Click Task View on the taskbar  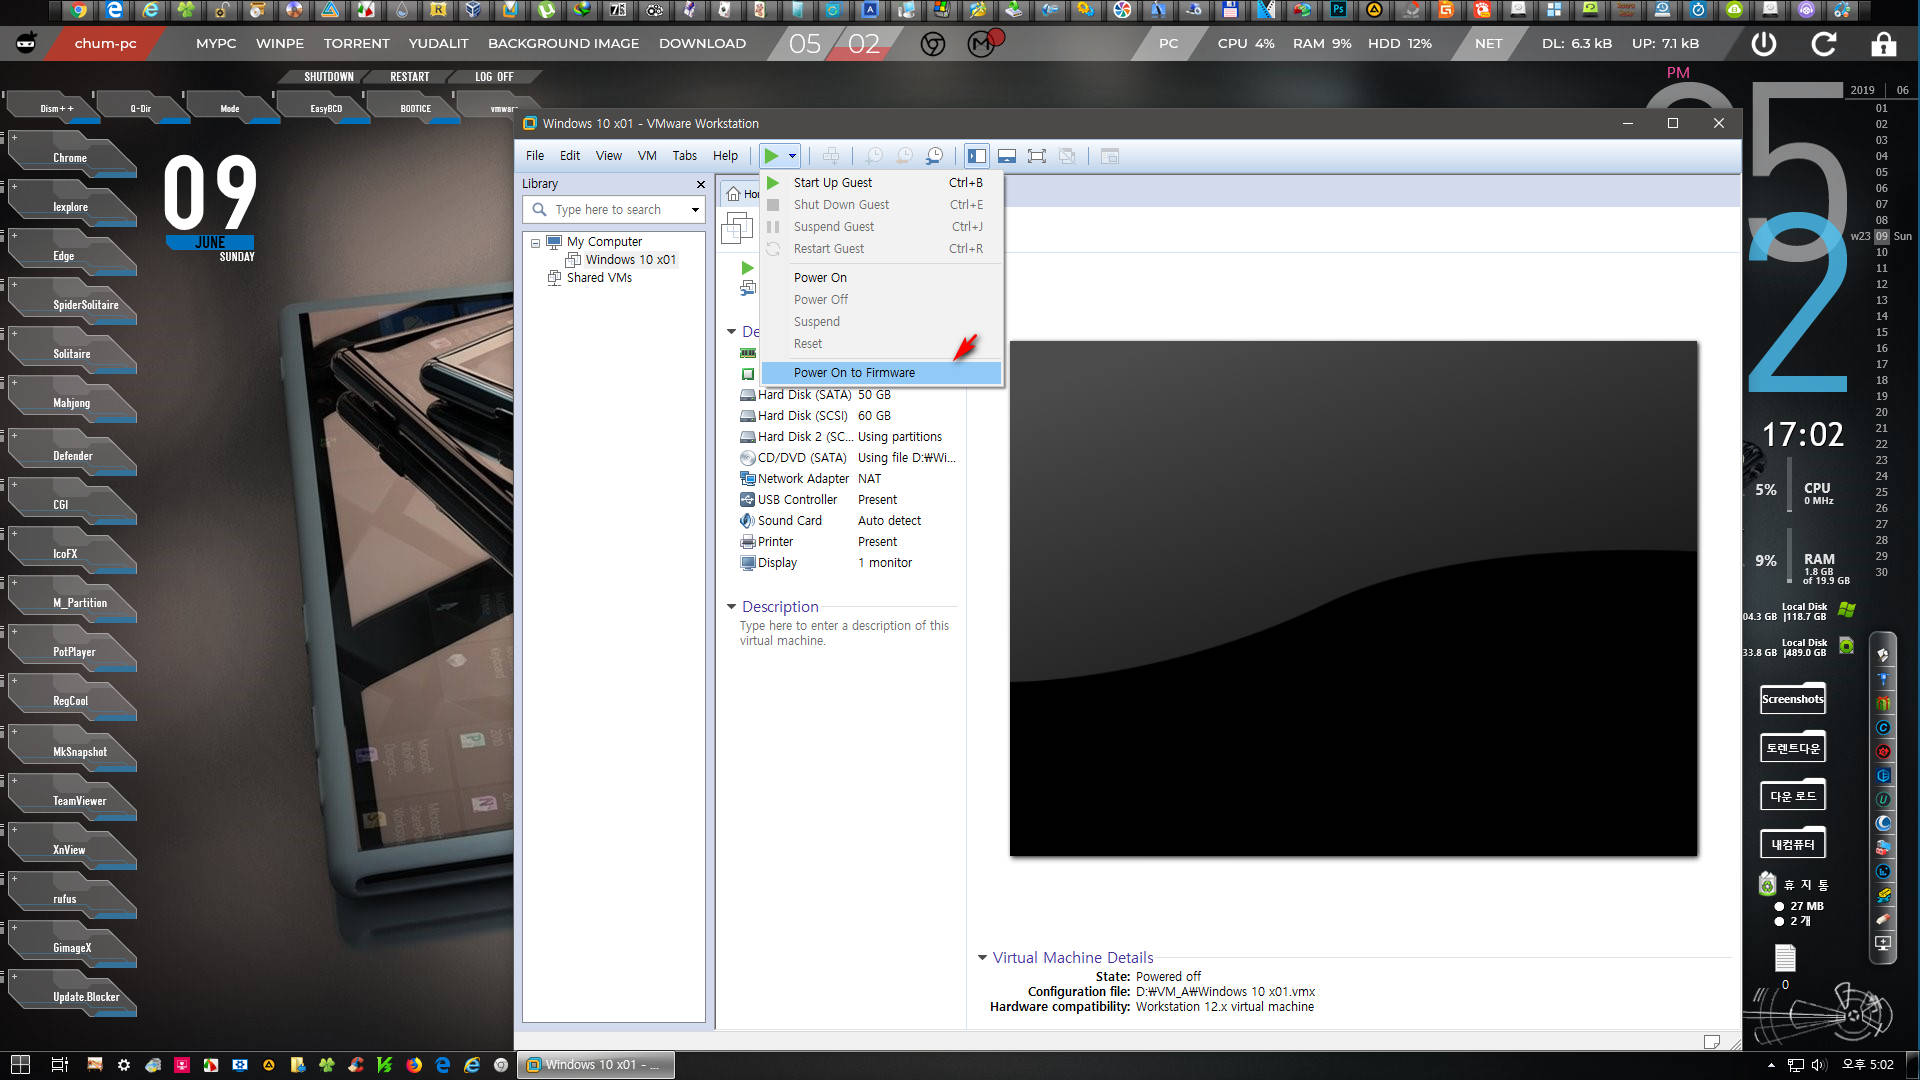[x=59, y=1065]
